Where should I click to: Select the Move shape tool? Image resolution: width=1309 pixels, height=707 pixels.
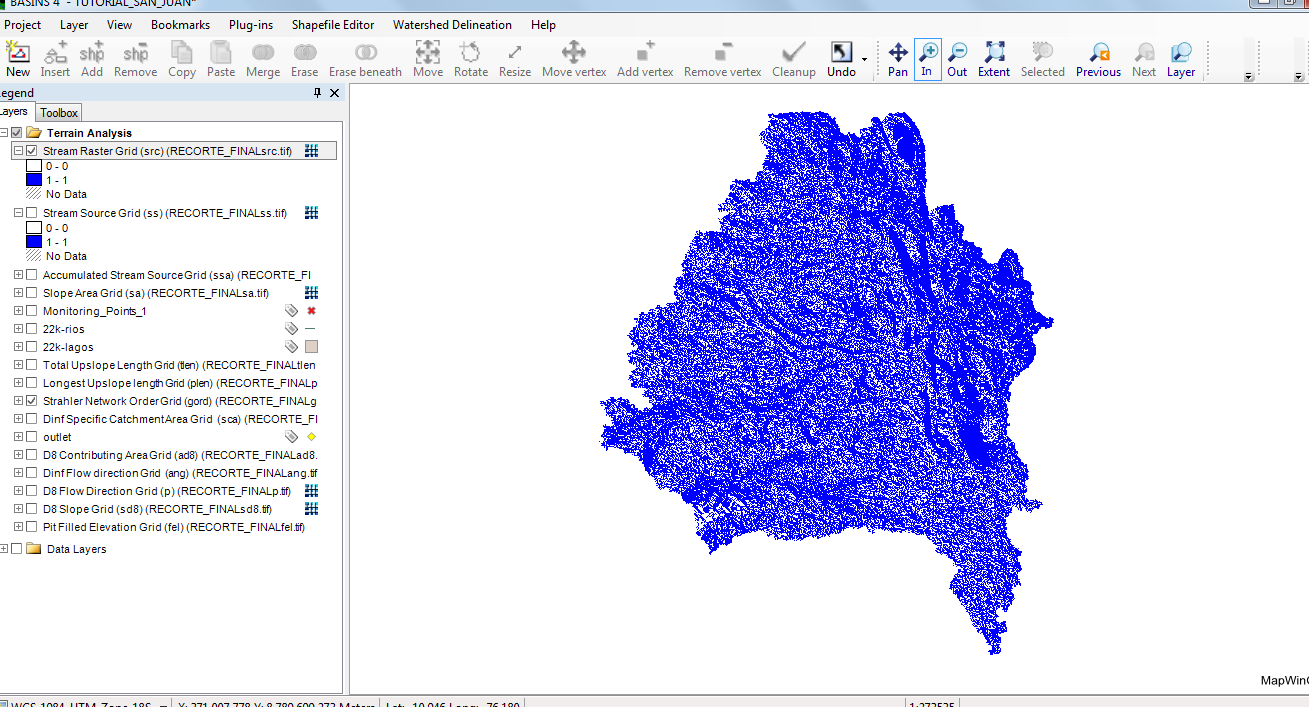[x=428, y=59]
